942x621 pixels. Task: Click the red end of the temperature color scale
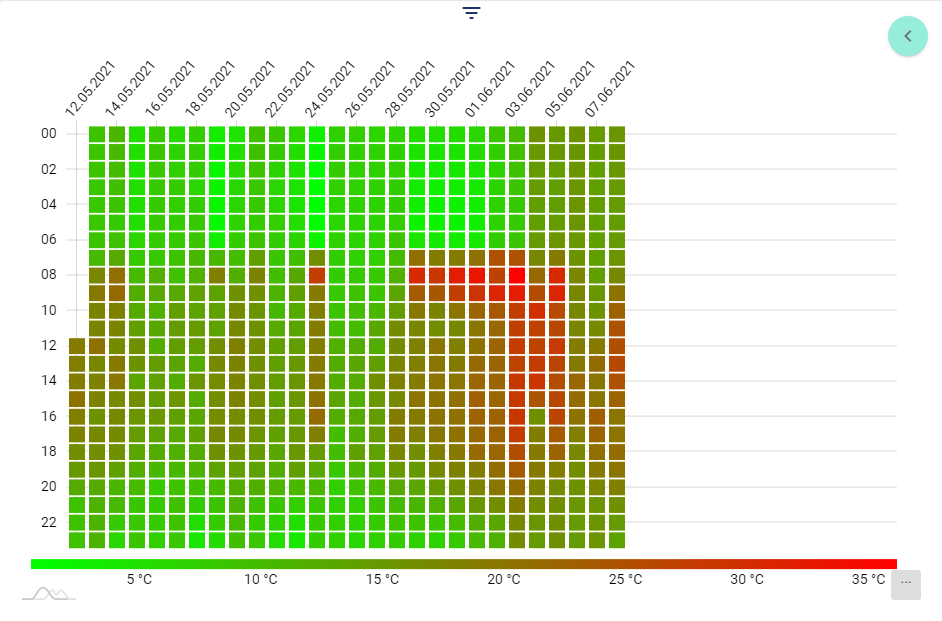[888, 564]
